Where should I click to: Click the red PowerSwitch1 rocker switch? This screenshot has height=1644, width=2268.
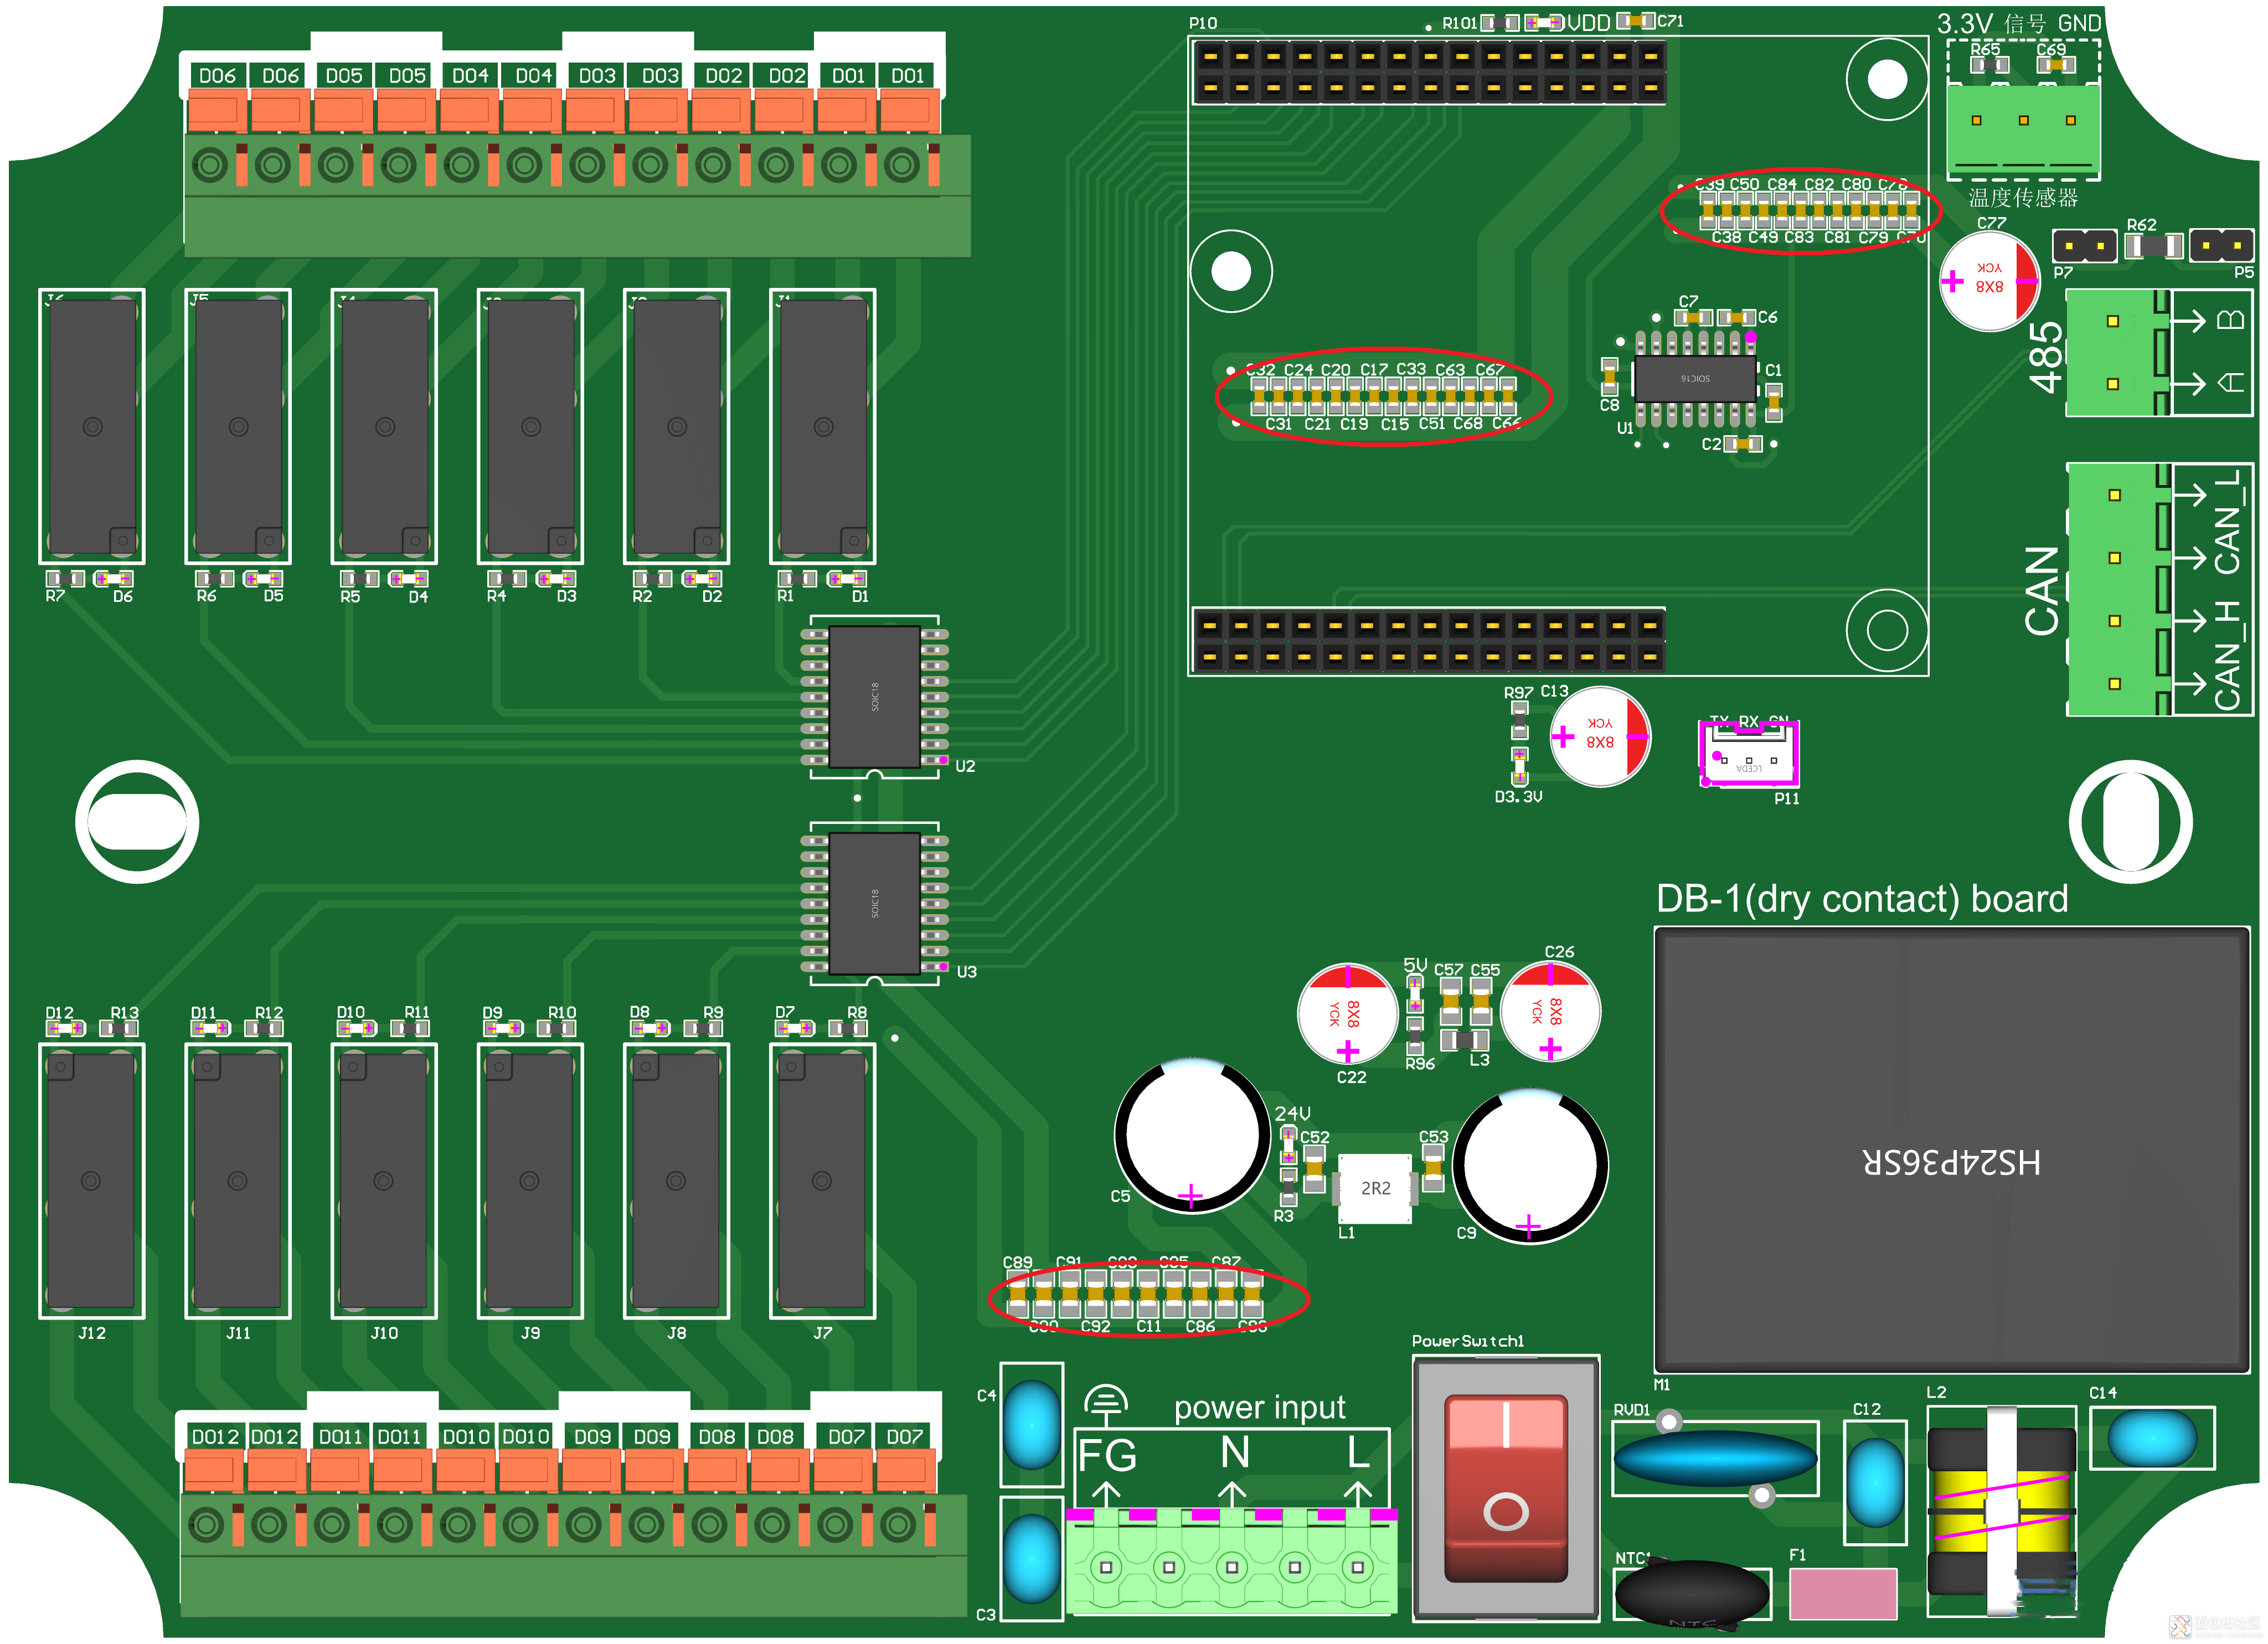[1505, 1489]
